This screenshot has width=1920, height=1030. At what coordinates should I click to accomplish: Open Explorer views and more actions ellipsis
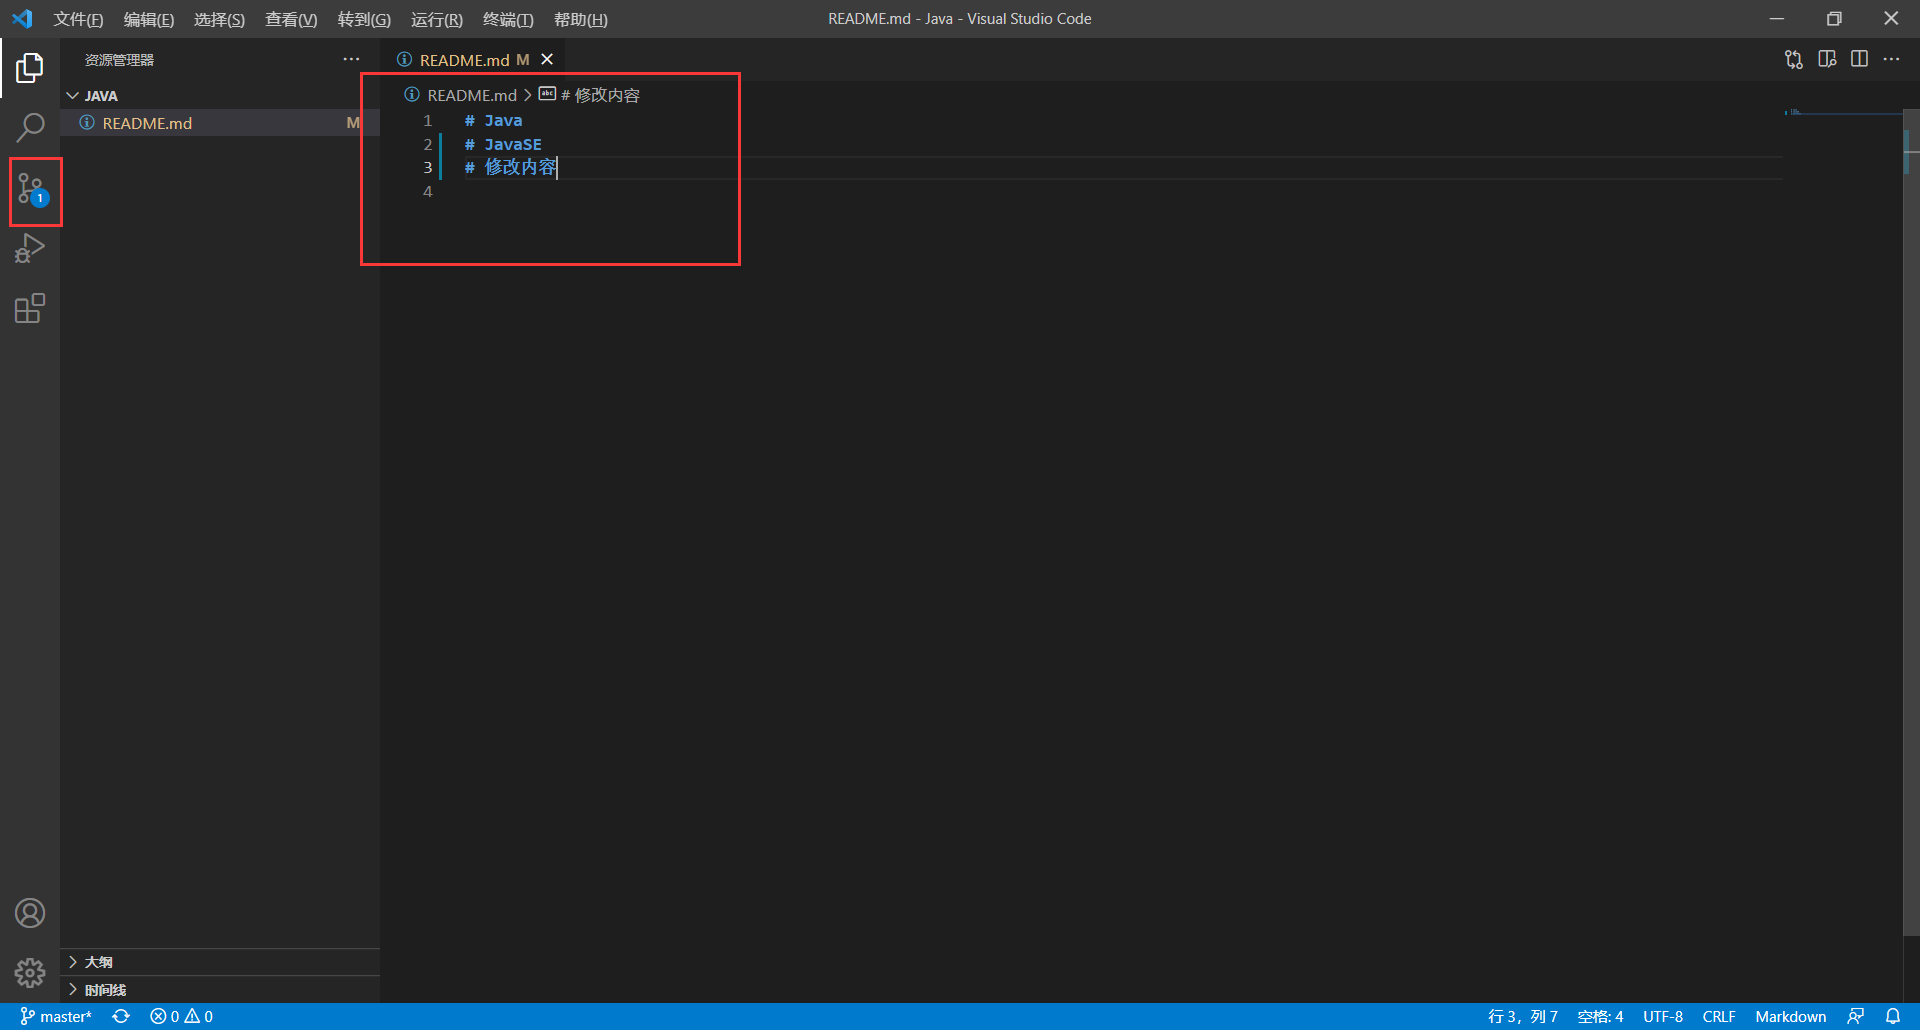click(351, 60)
